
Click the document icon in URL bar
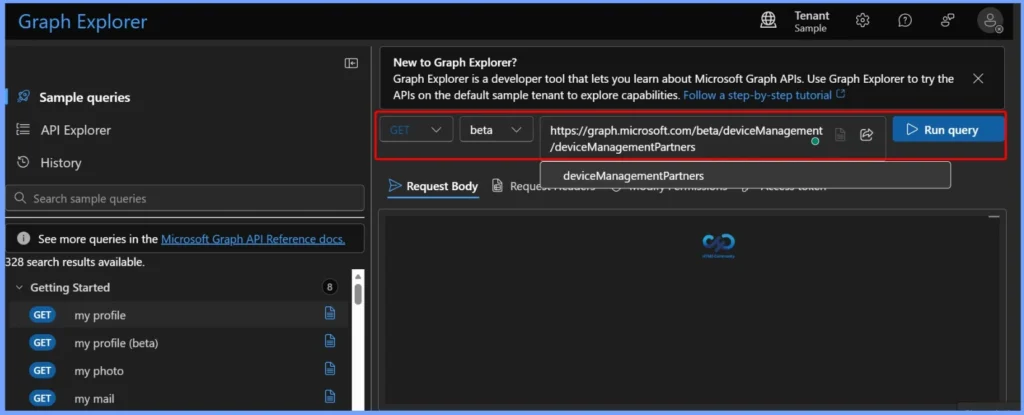tap(840, 135)
